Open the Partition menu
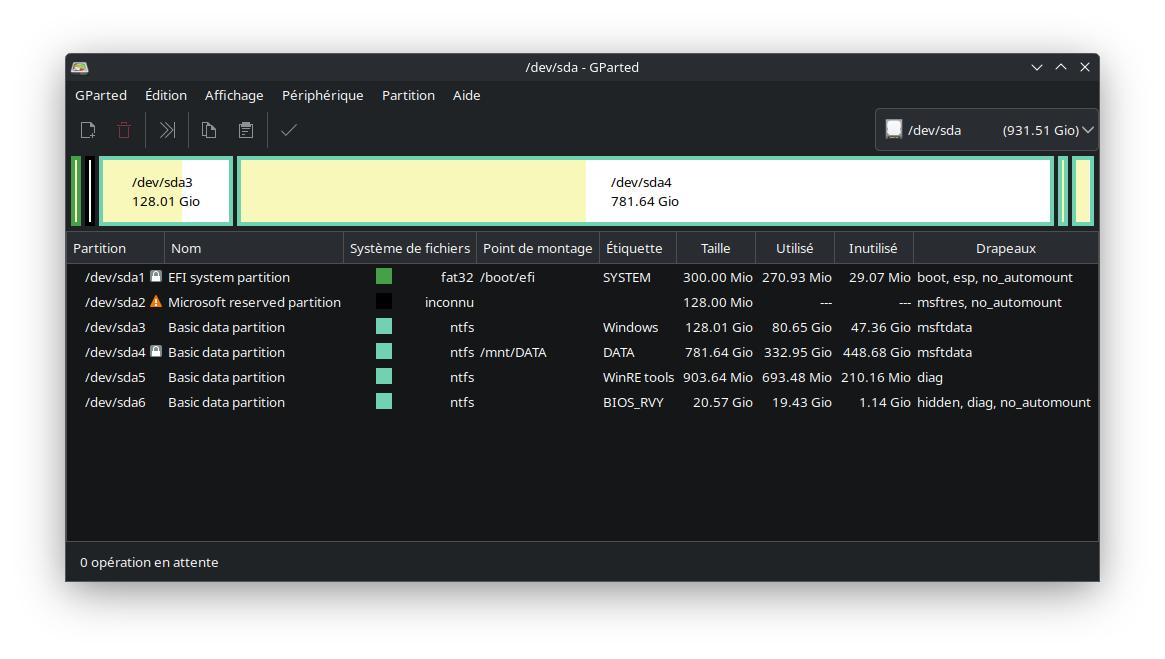 (408, 95)
